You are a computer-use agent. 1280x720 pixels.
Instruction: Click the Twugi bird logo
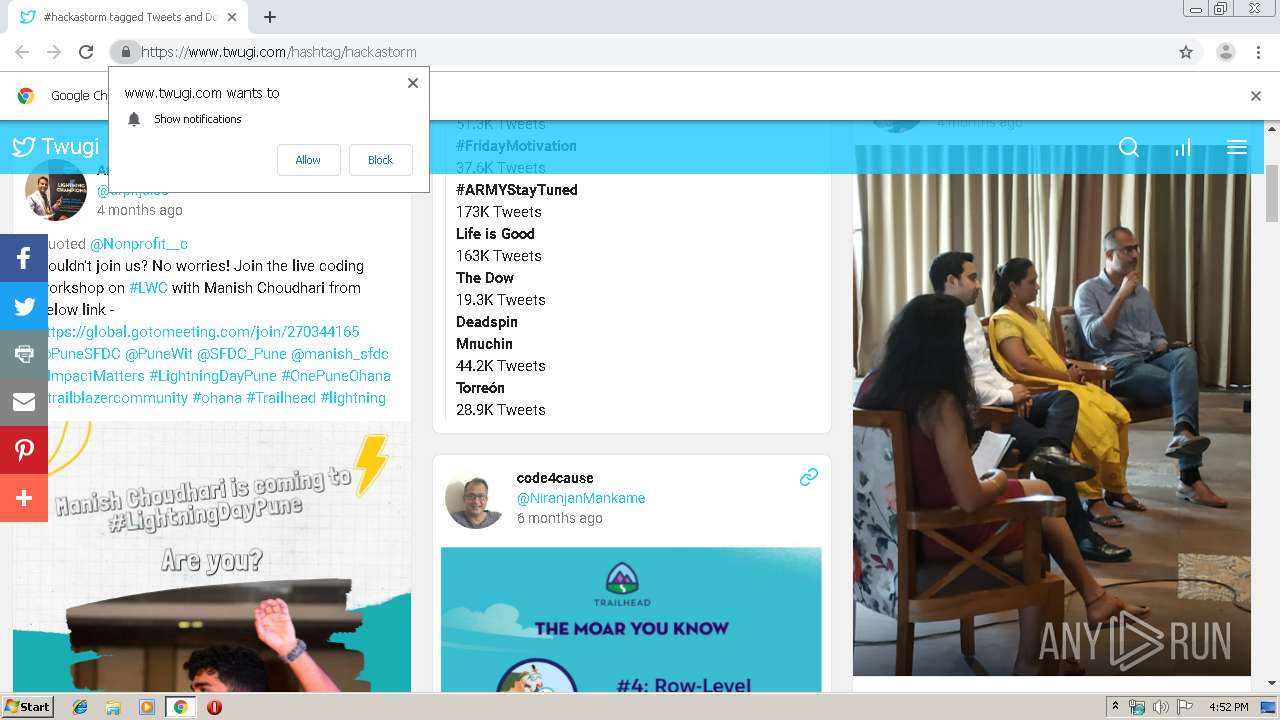click(24, 147)
